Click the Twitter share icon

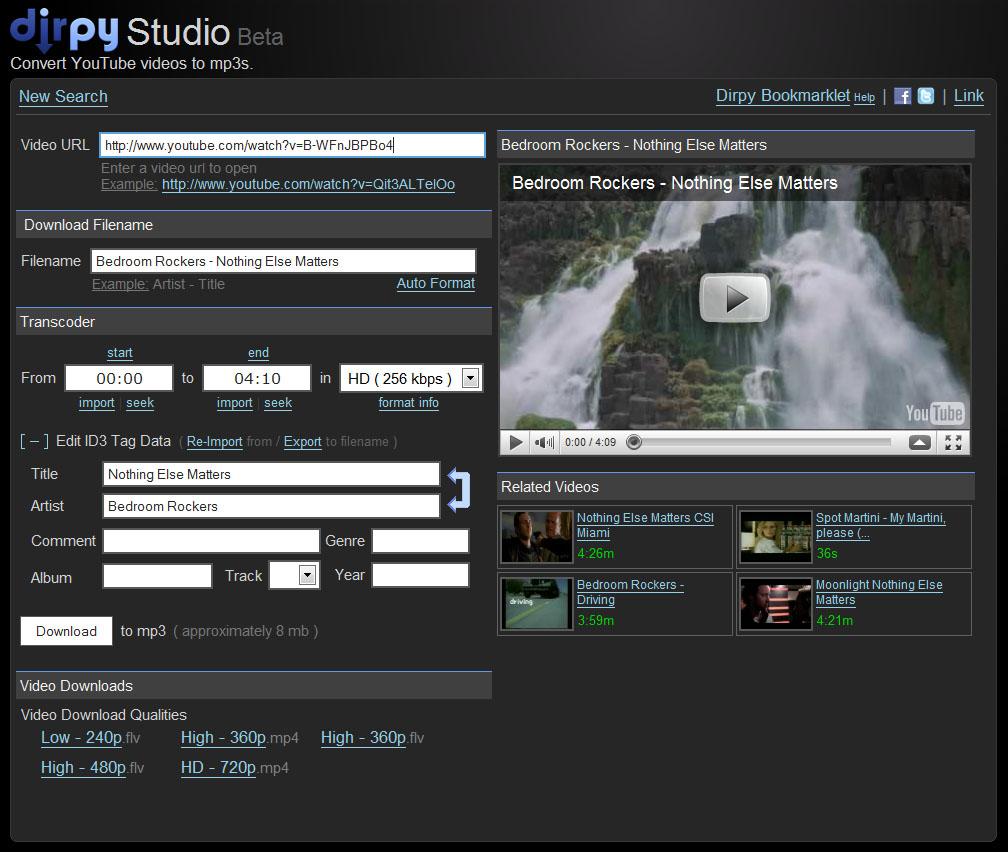pos(926,96)
